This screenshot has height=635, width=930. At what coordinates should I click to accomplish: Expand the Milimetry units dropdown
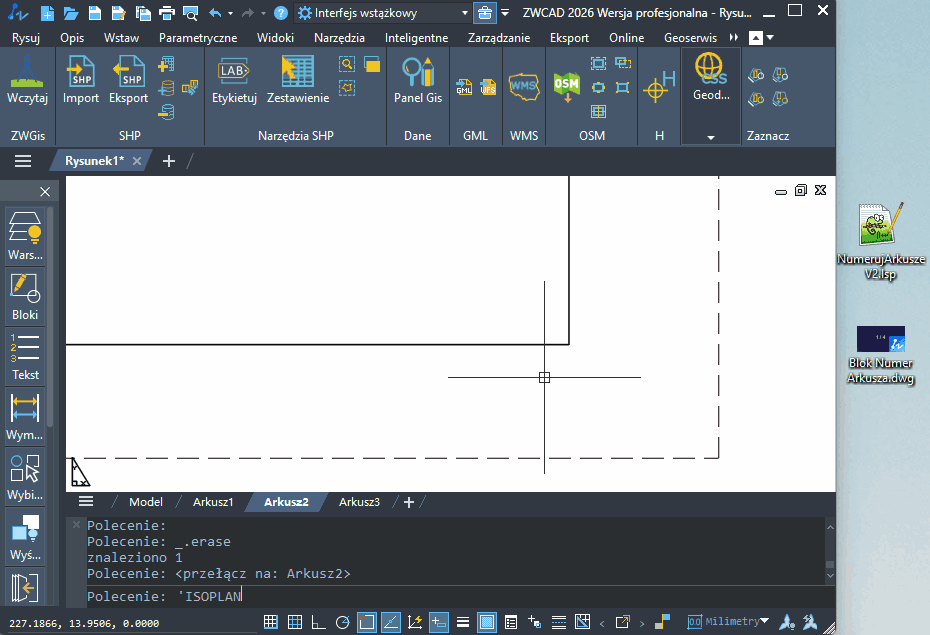click(x=764, y=621)
